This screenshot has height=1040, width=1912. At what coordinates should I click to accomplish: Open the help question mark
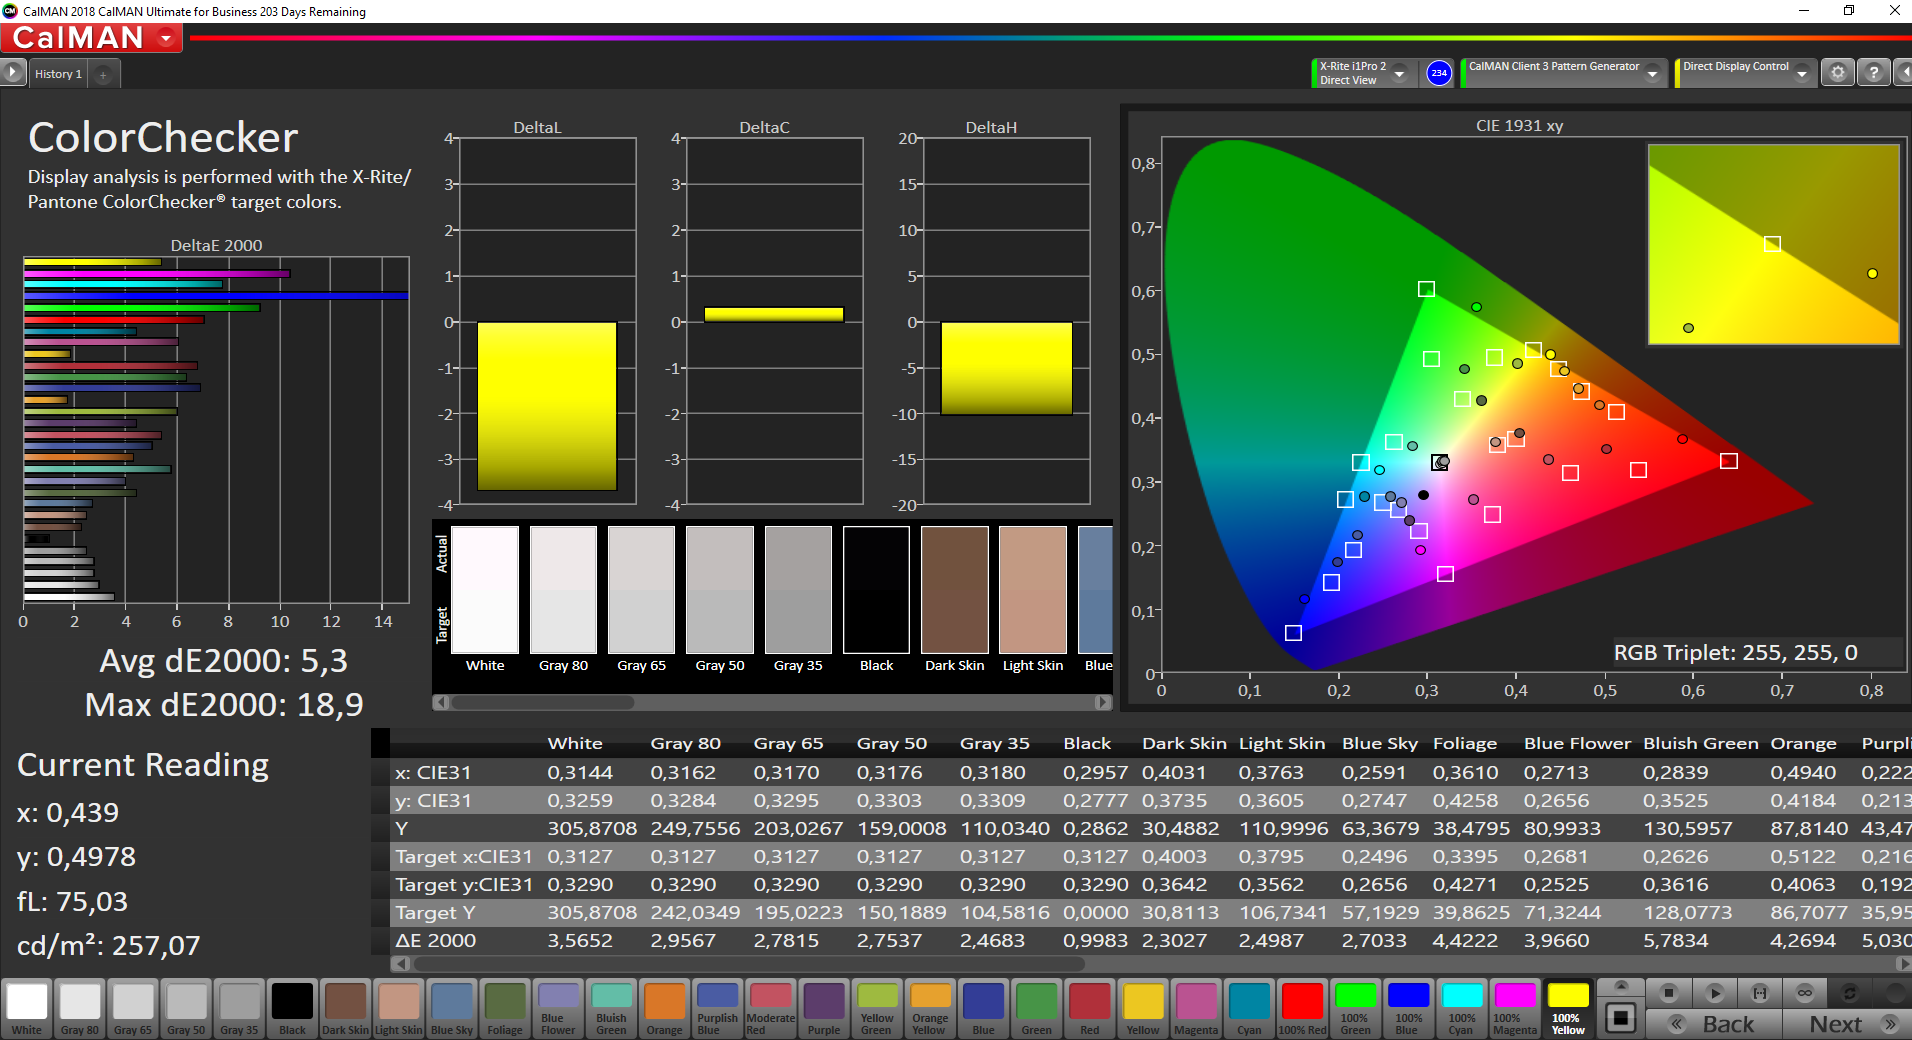tap(1874, 73)
